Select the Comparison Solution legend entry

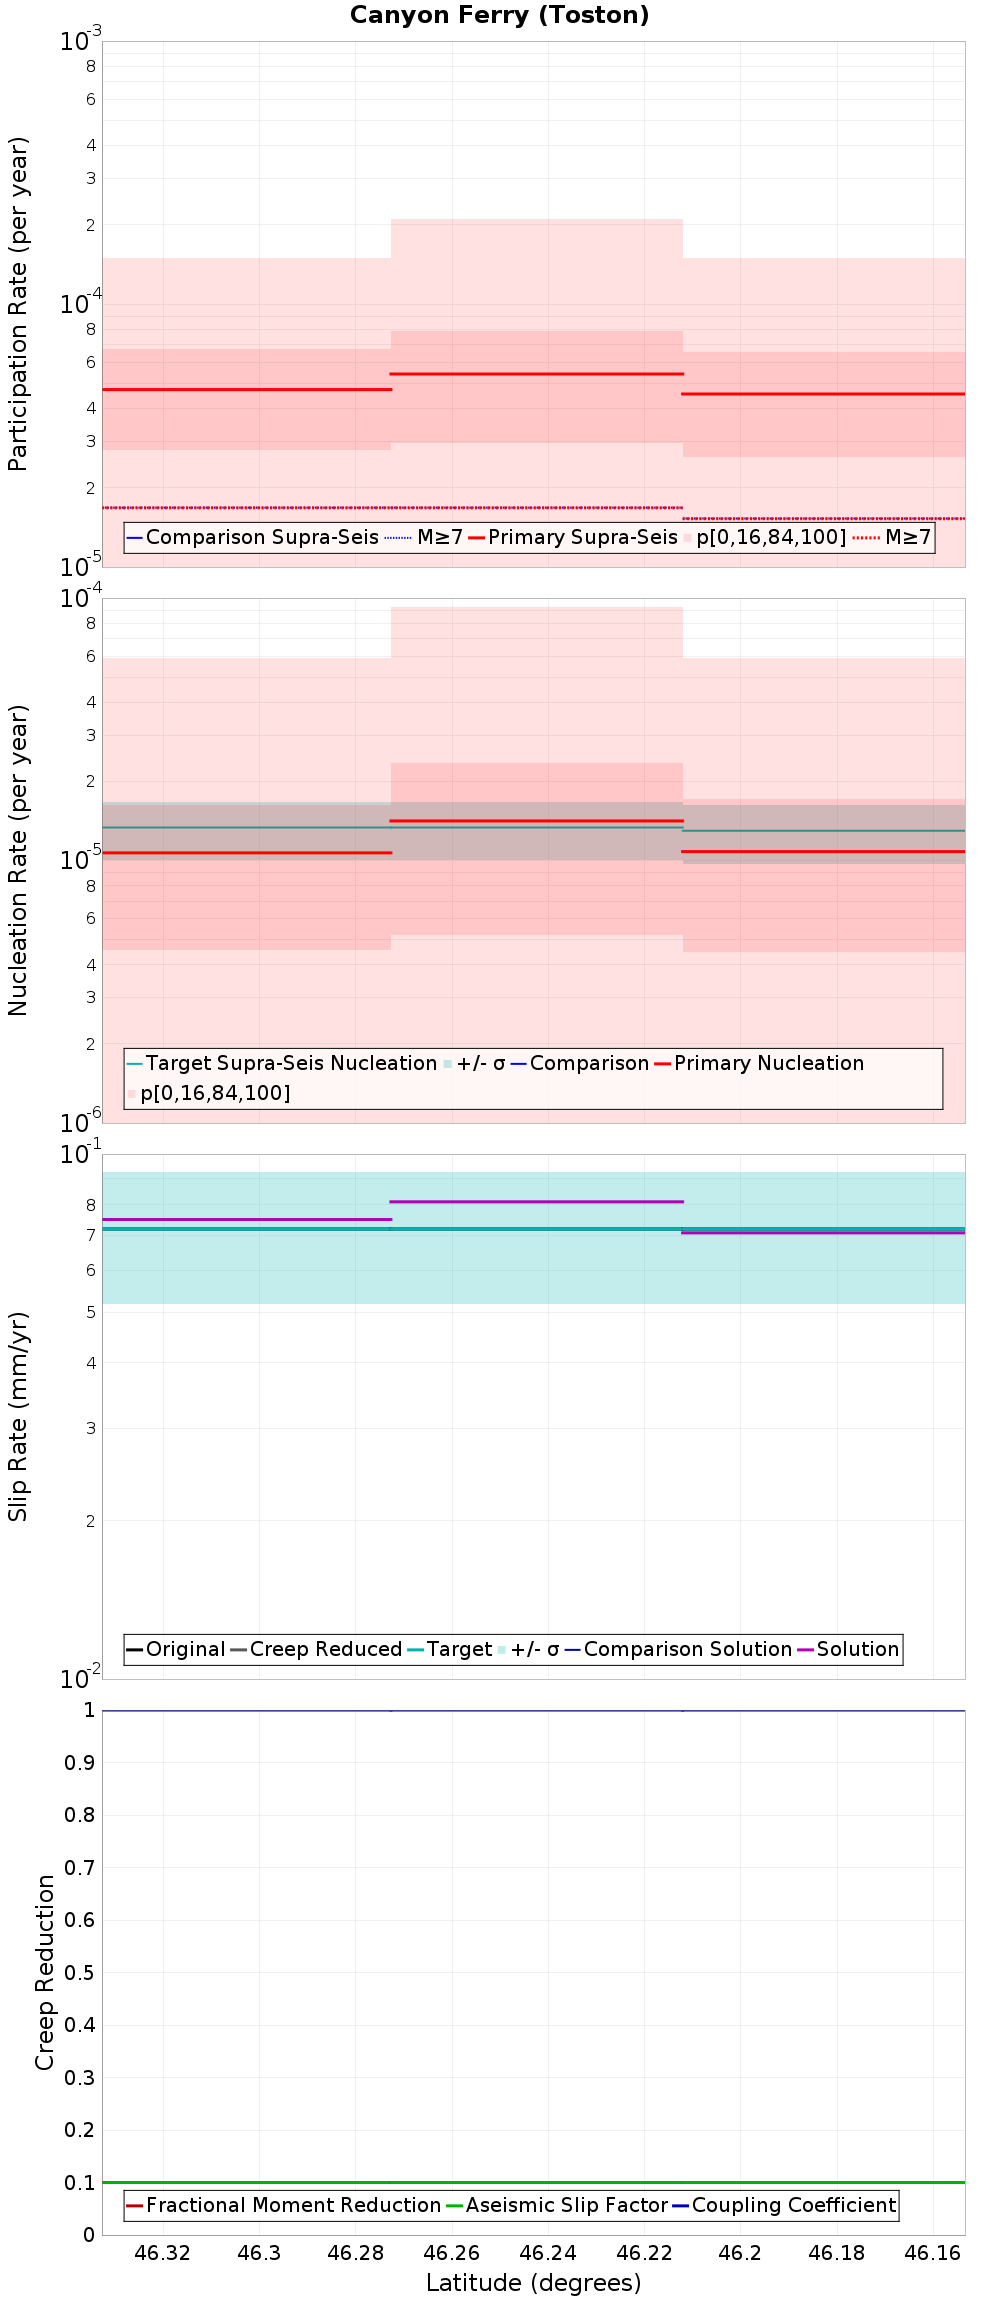pyautogui.click(x=678, y=1649)
